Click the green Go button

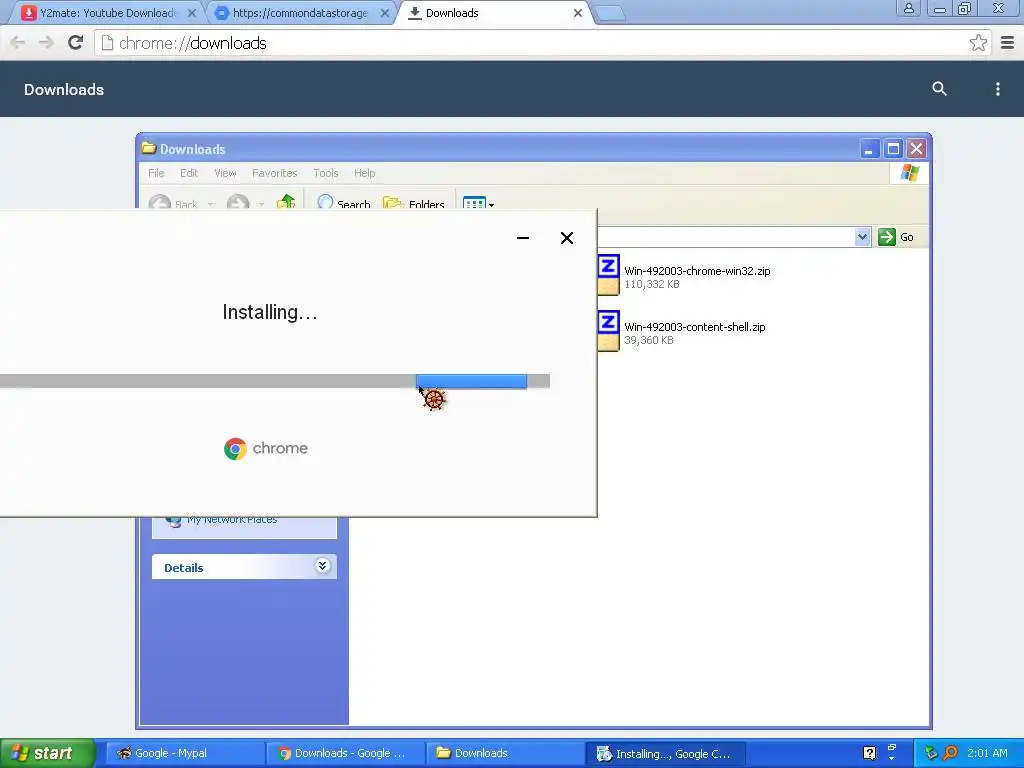click(896, 237)
